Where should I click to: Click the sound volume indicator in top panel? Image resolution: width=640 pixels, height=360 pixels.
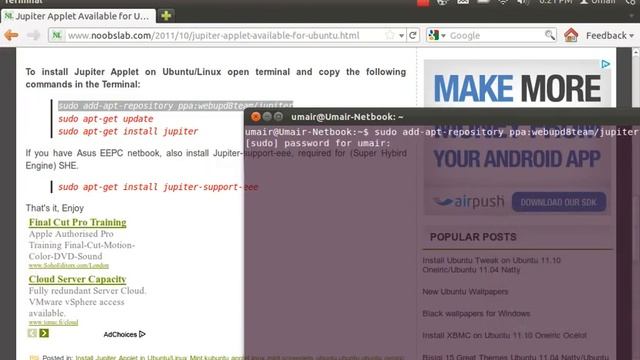tap(523, 2)
